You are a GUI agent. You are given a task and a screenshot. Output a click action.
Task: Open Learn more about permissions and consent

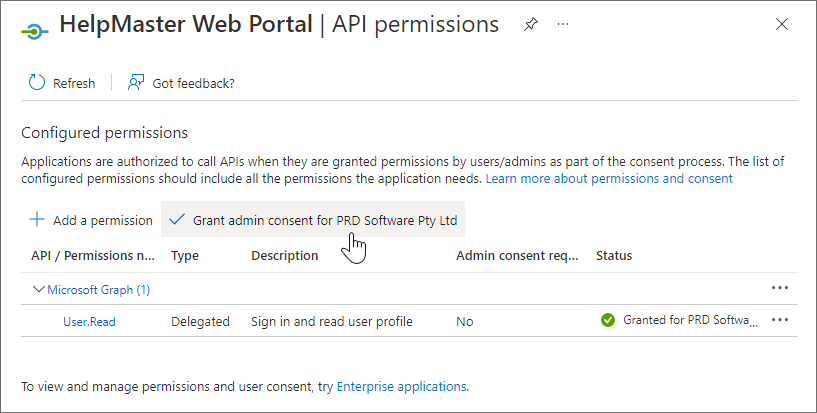[609, 179]
